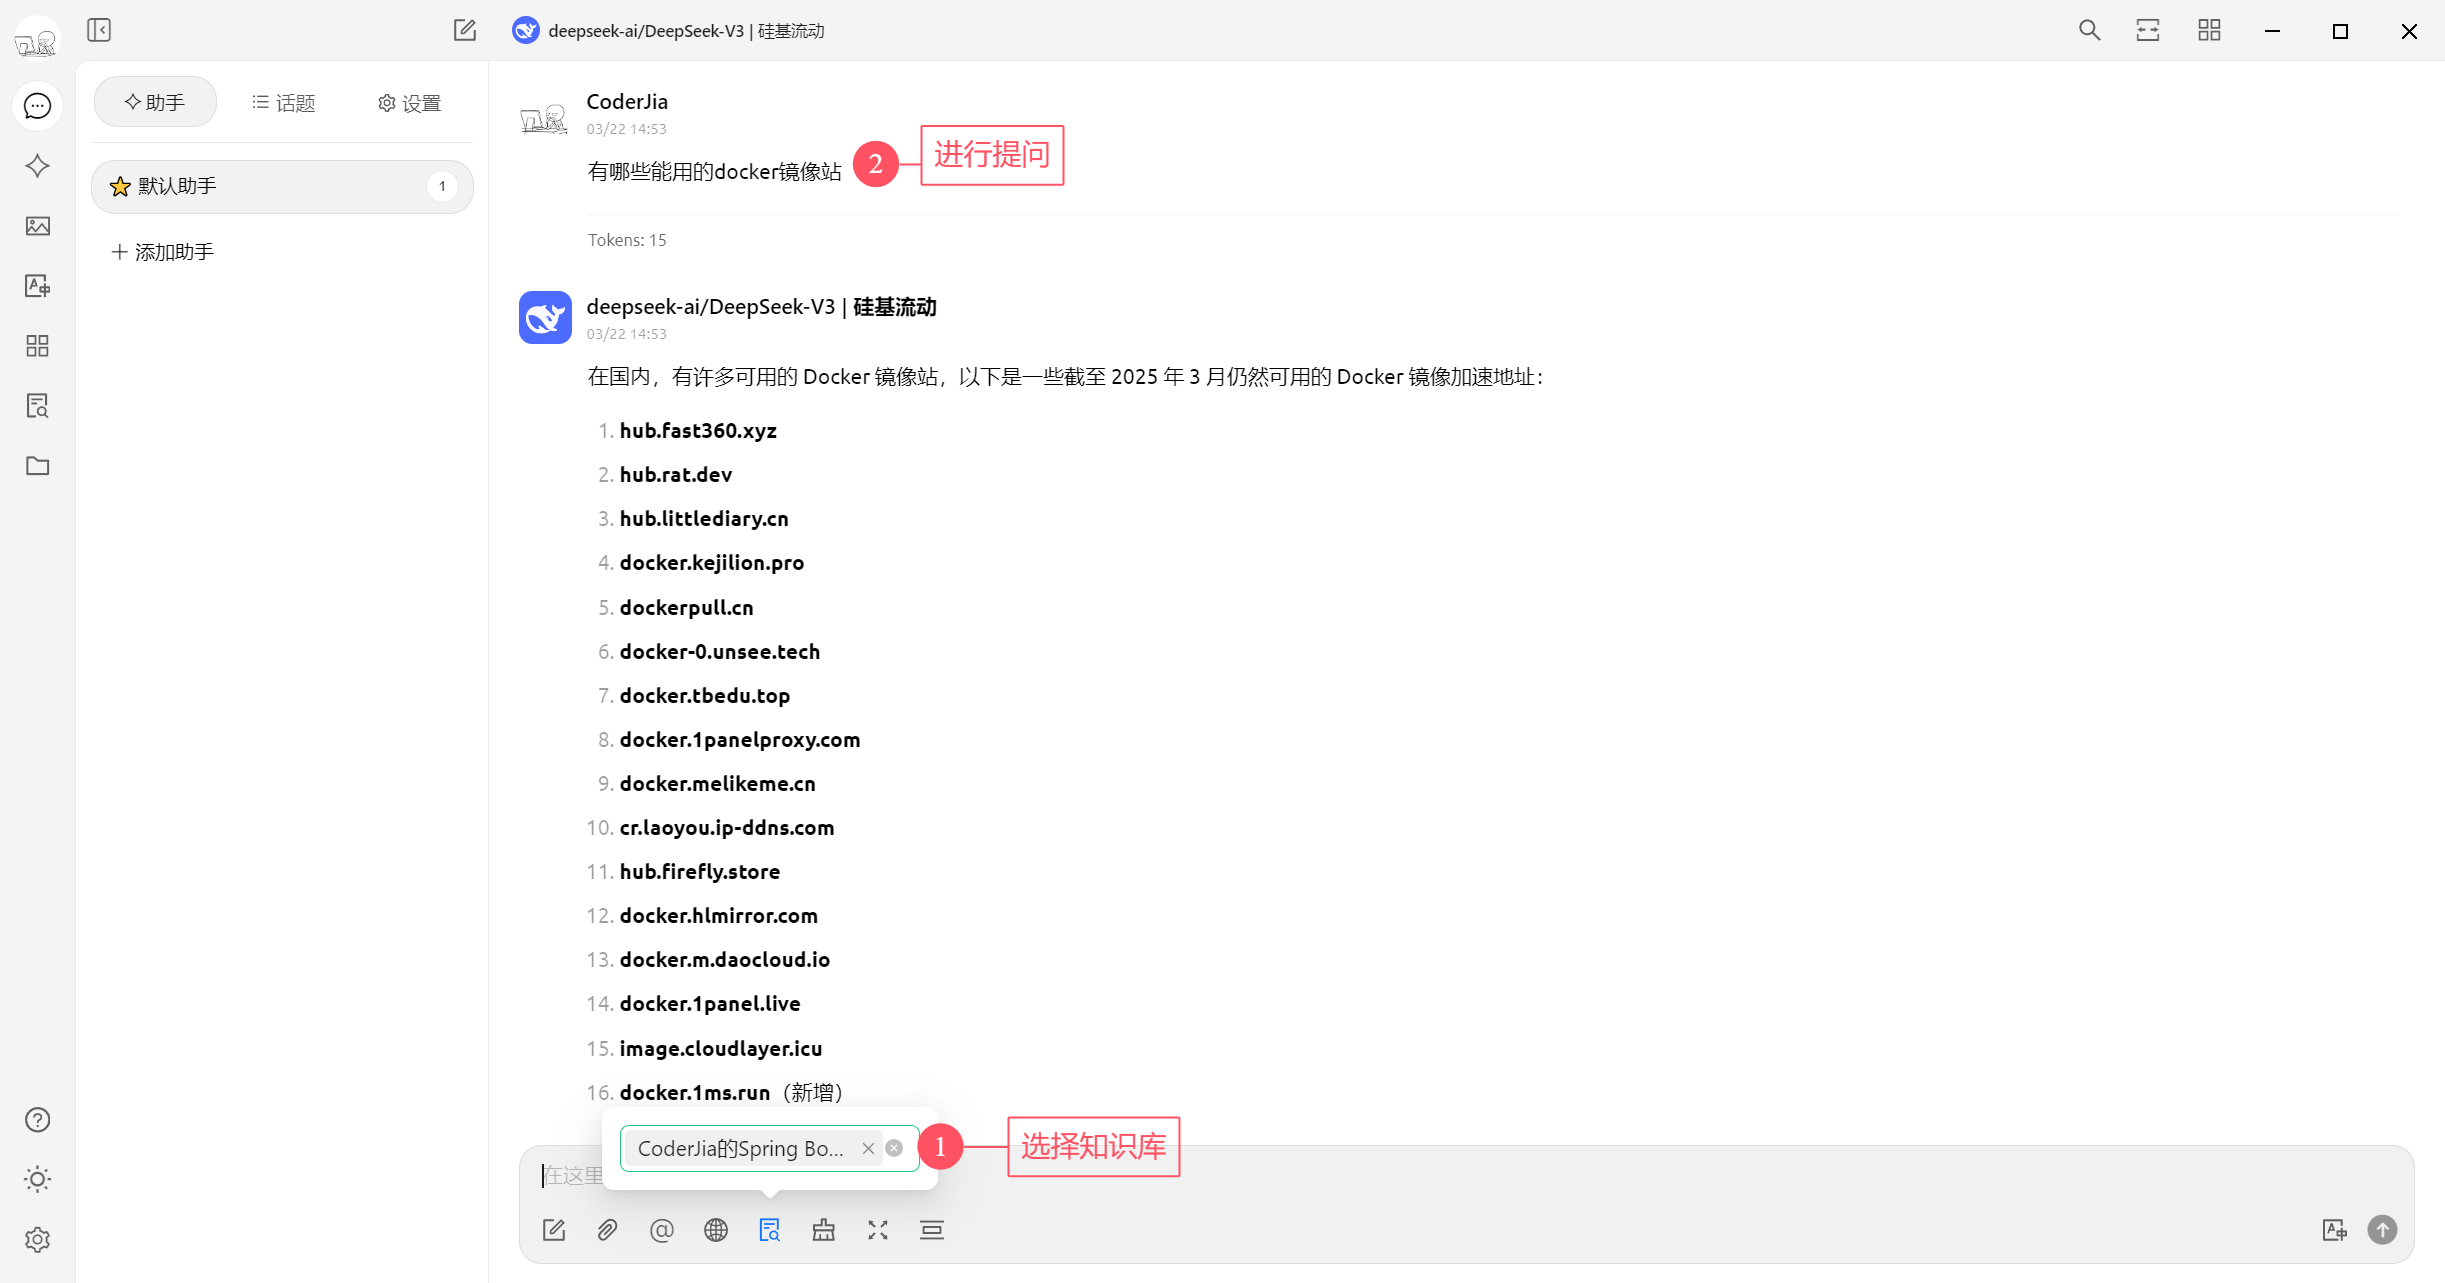2445x1283 pixels.
Task: Open the translate sidebar icon
Action: [x=37, y=286]
